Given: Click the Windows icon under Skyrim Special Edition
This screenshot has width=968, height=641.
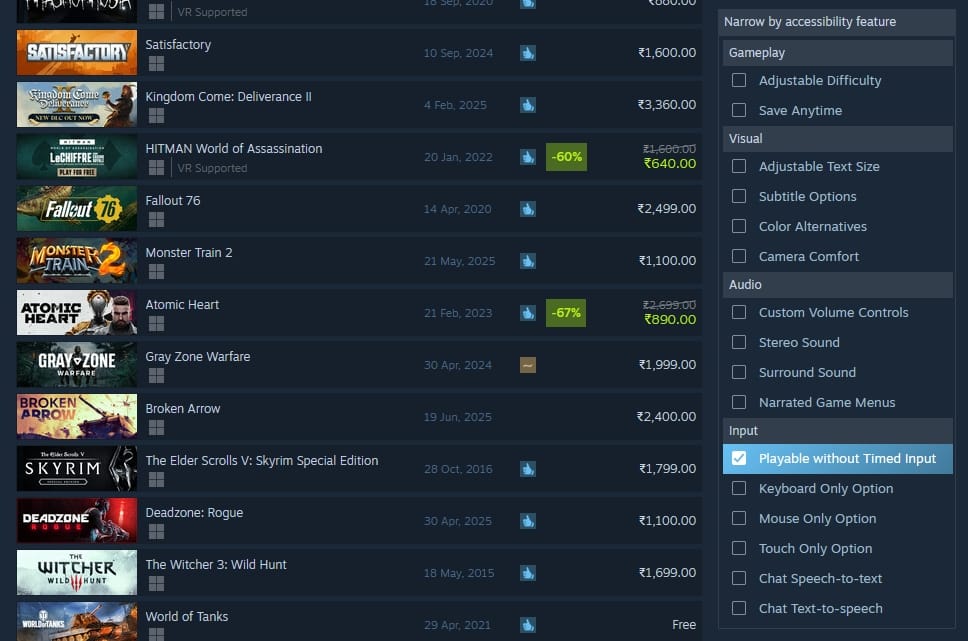Looking at the screenshot, I should [x=156, y=479].
